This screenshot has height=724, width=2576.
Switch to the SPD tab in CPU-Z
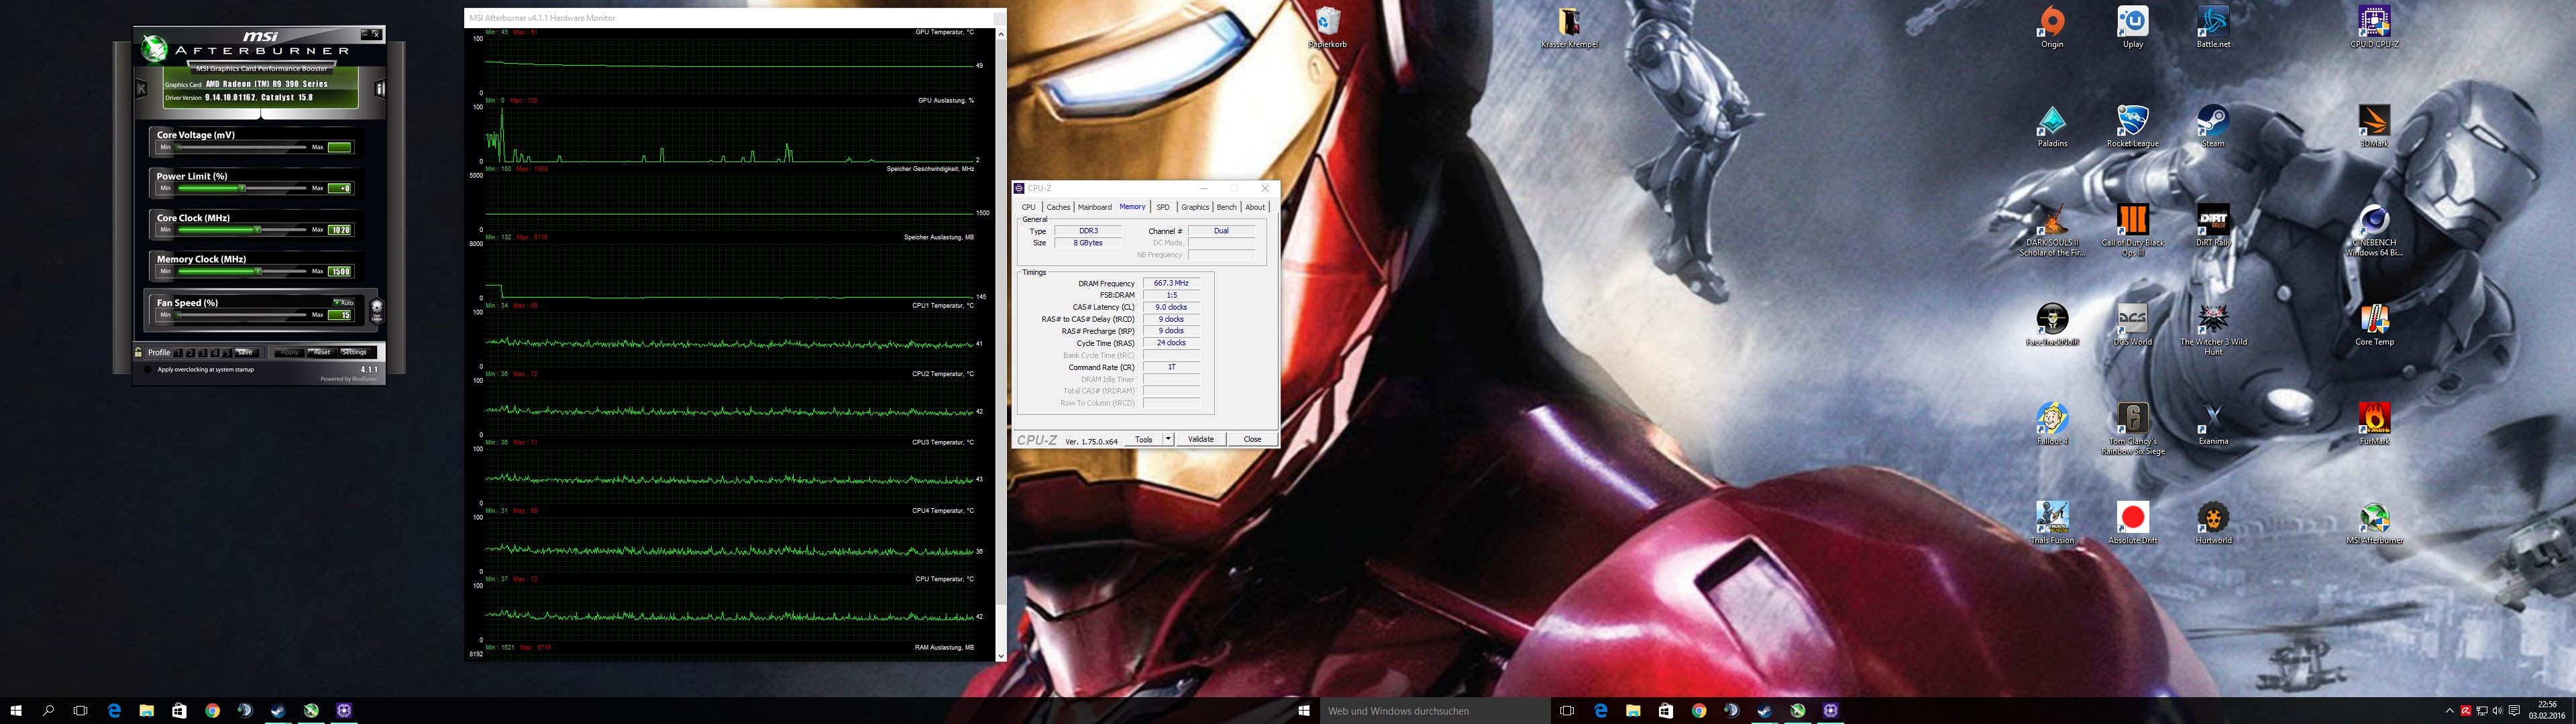(x=1162, y=207)
